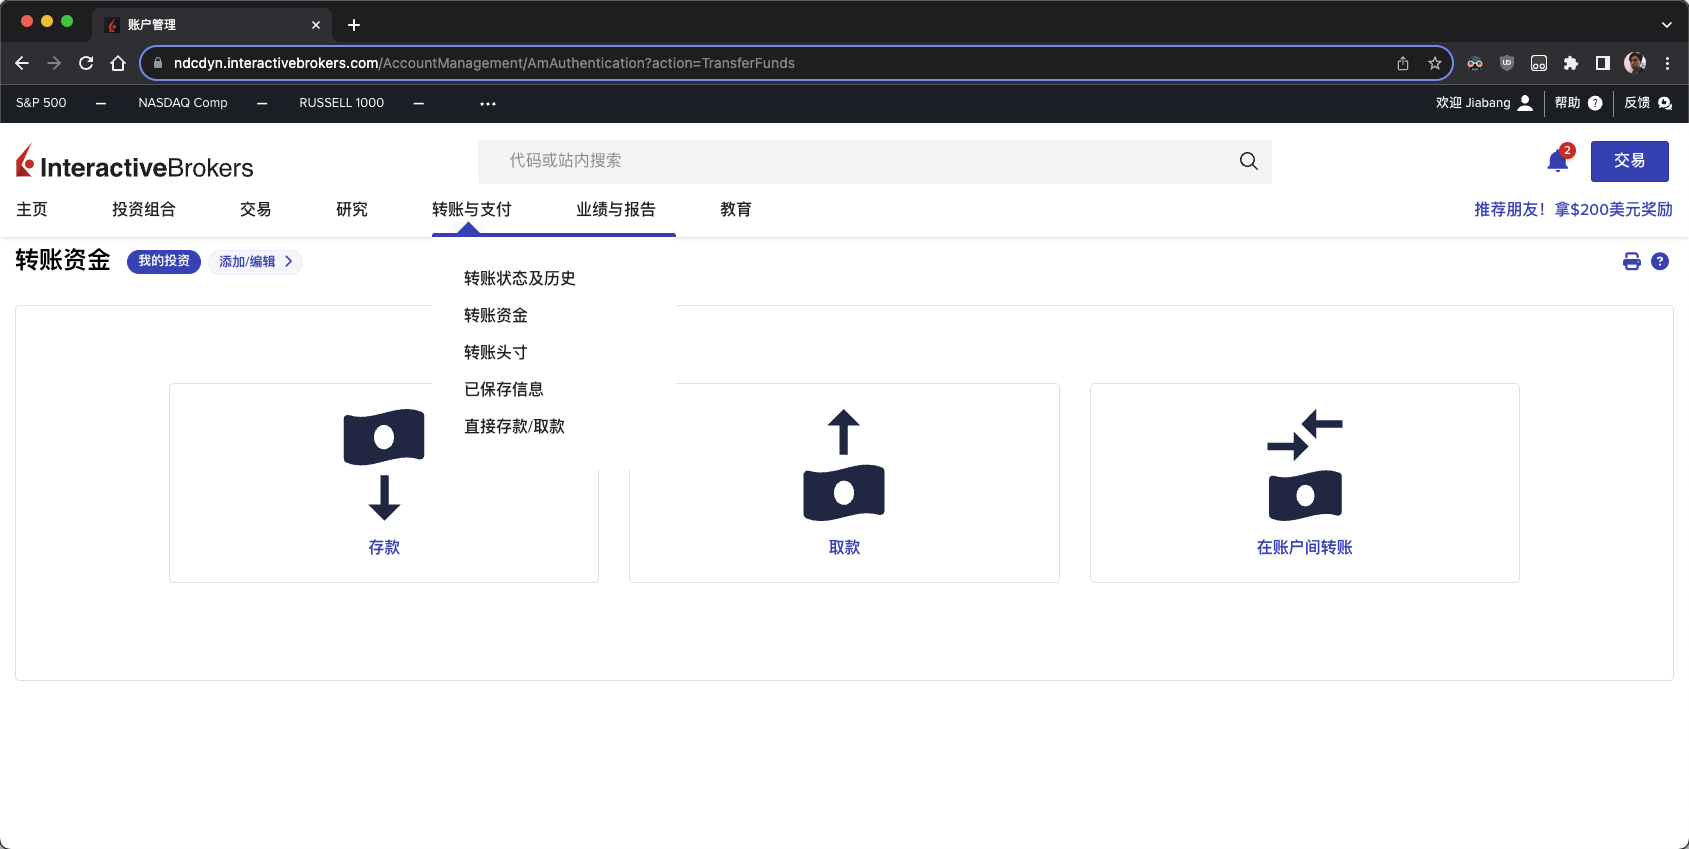Click the search magnifier icon
The height and width of the screenshot is (849, 1689).
click(x=1248, y=161)
